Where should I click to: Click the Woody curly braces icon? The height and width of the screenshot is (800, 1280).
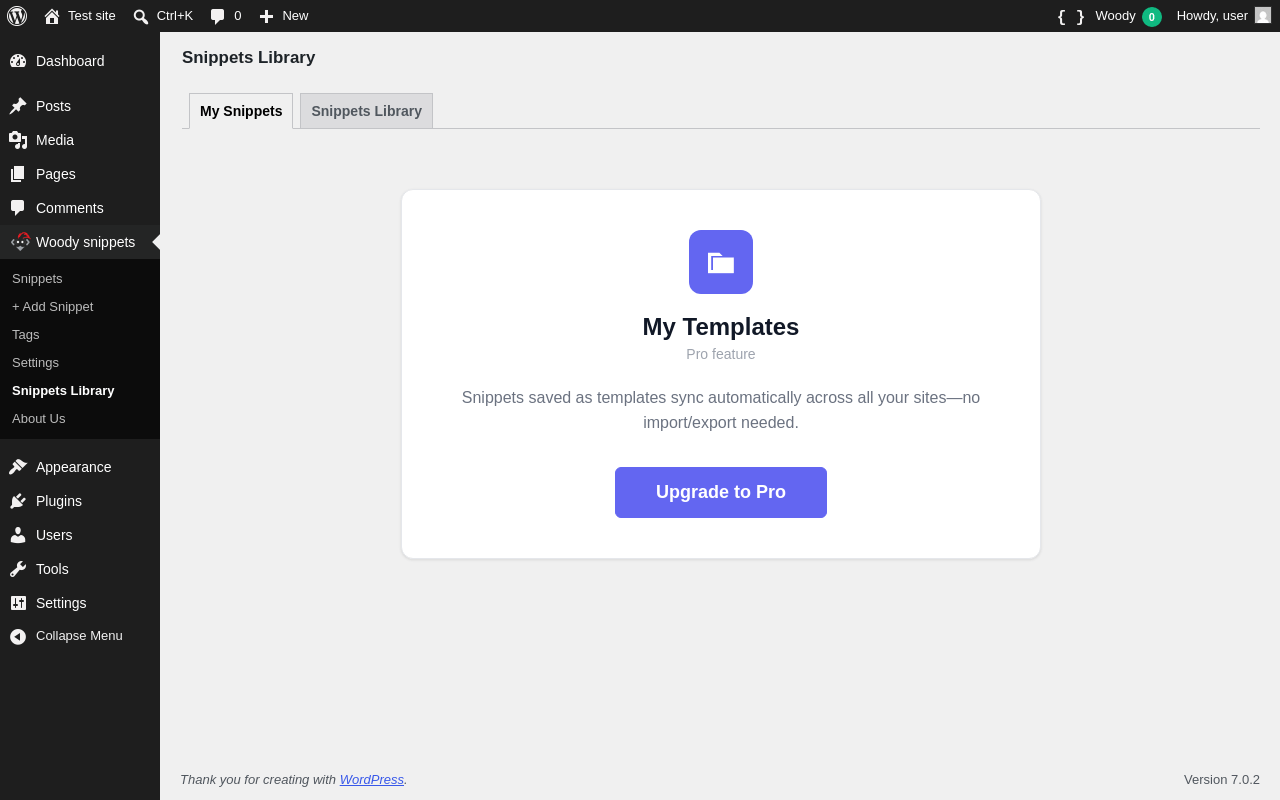(x=1071, y=16)
